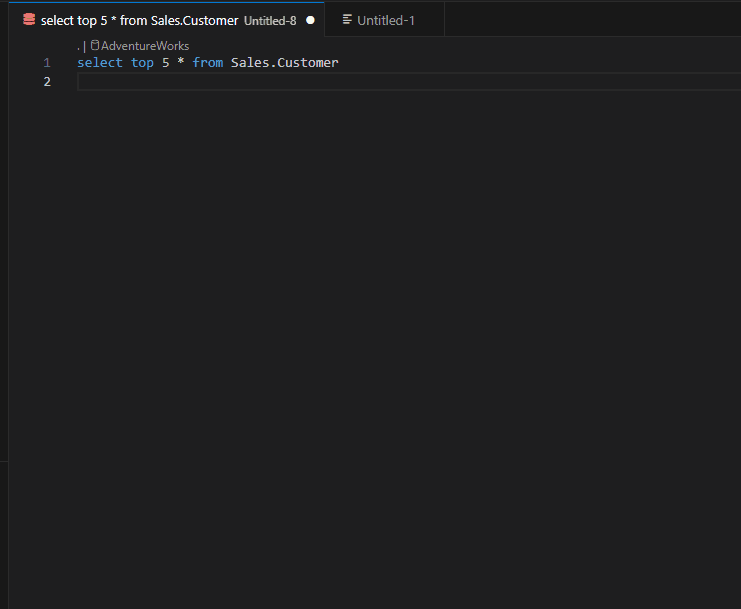Switch to the Untitled-1 tab

coord(385,20)
